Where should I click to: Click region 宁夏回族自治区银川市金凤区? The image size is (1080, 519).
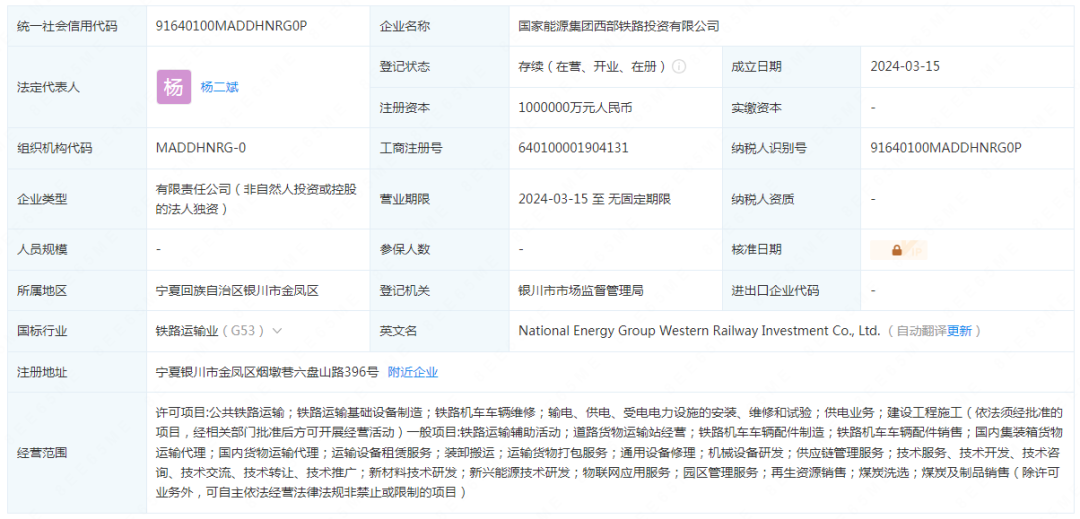[238, 290]
